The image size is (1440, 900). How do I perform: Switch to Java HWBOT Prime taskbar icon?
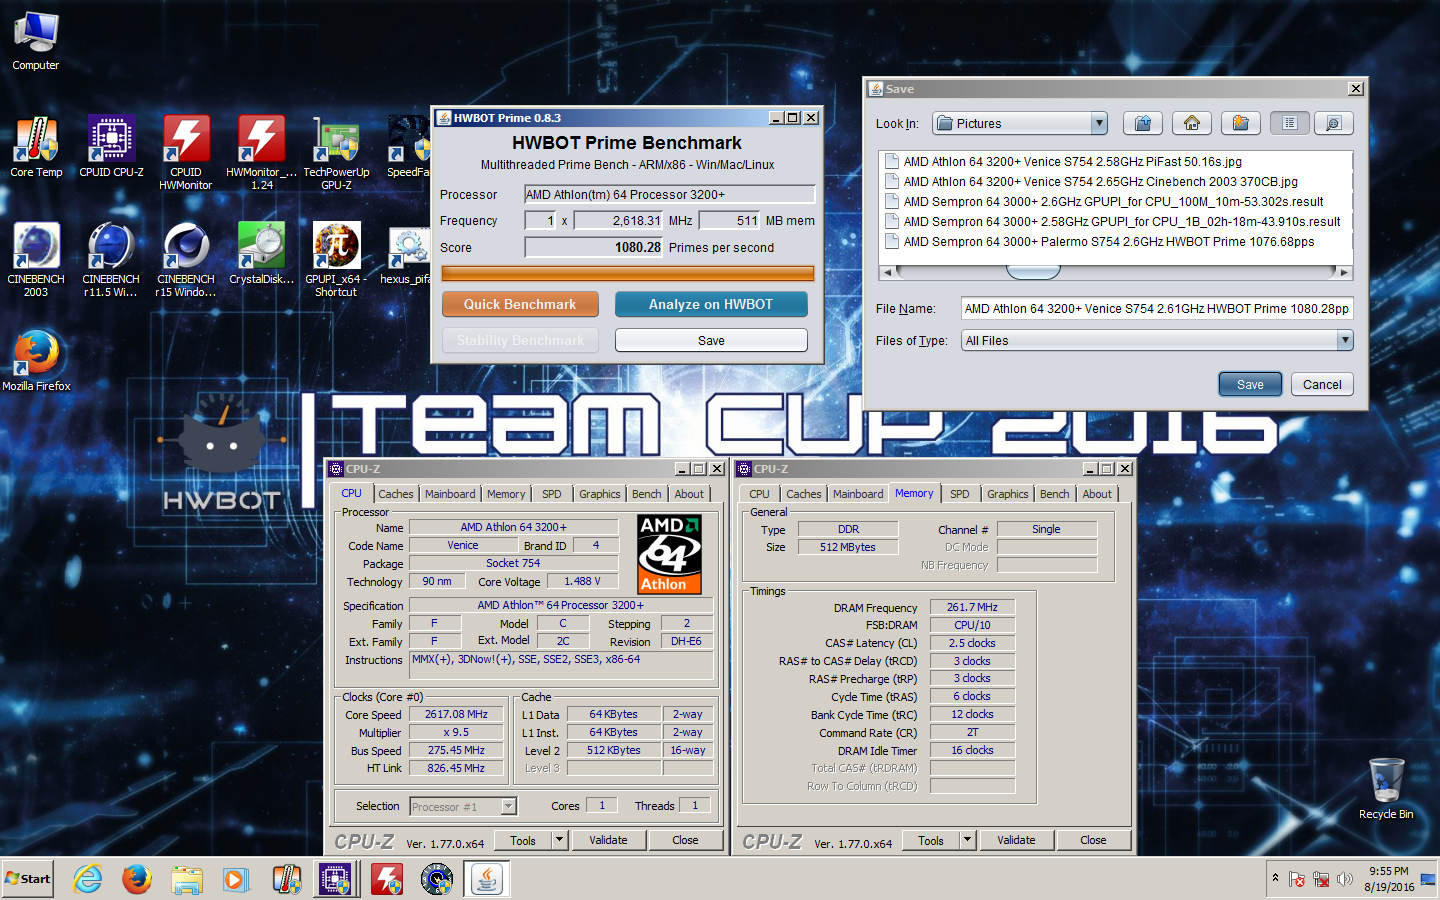point(487,879)
